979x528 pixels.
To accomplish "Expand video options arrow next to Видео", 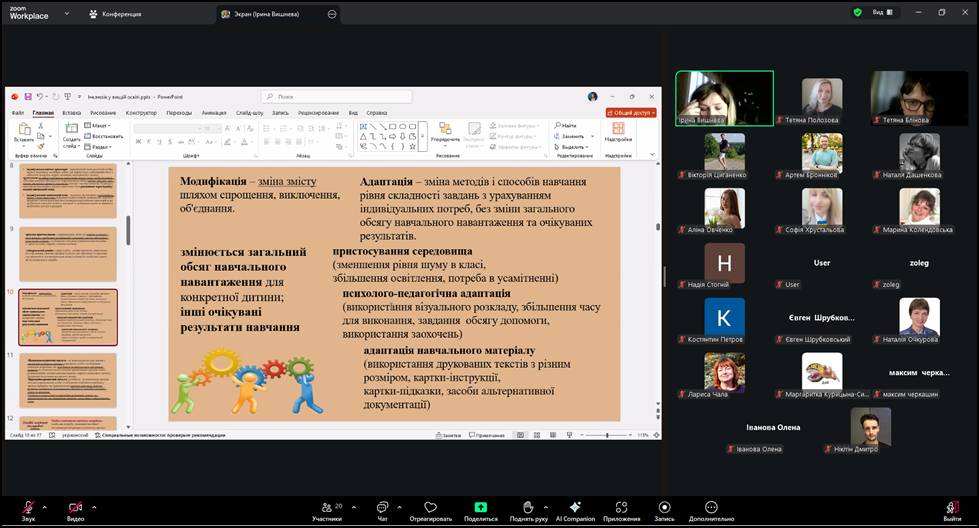I will 94,506.
